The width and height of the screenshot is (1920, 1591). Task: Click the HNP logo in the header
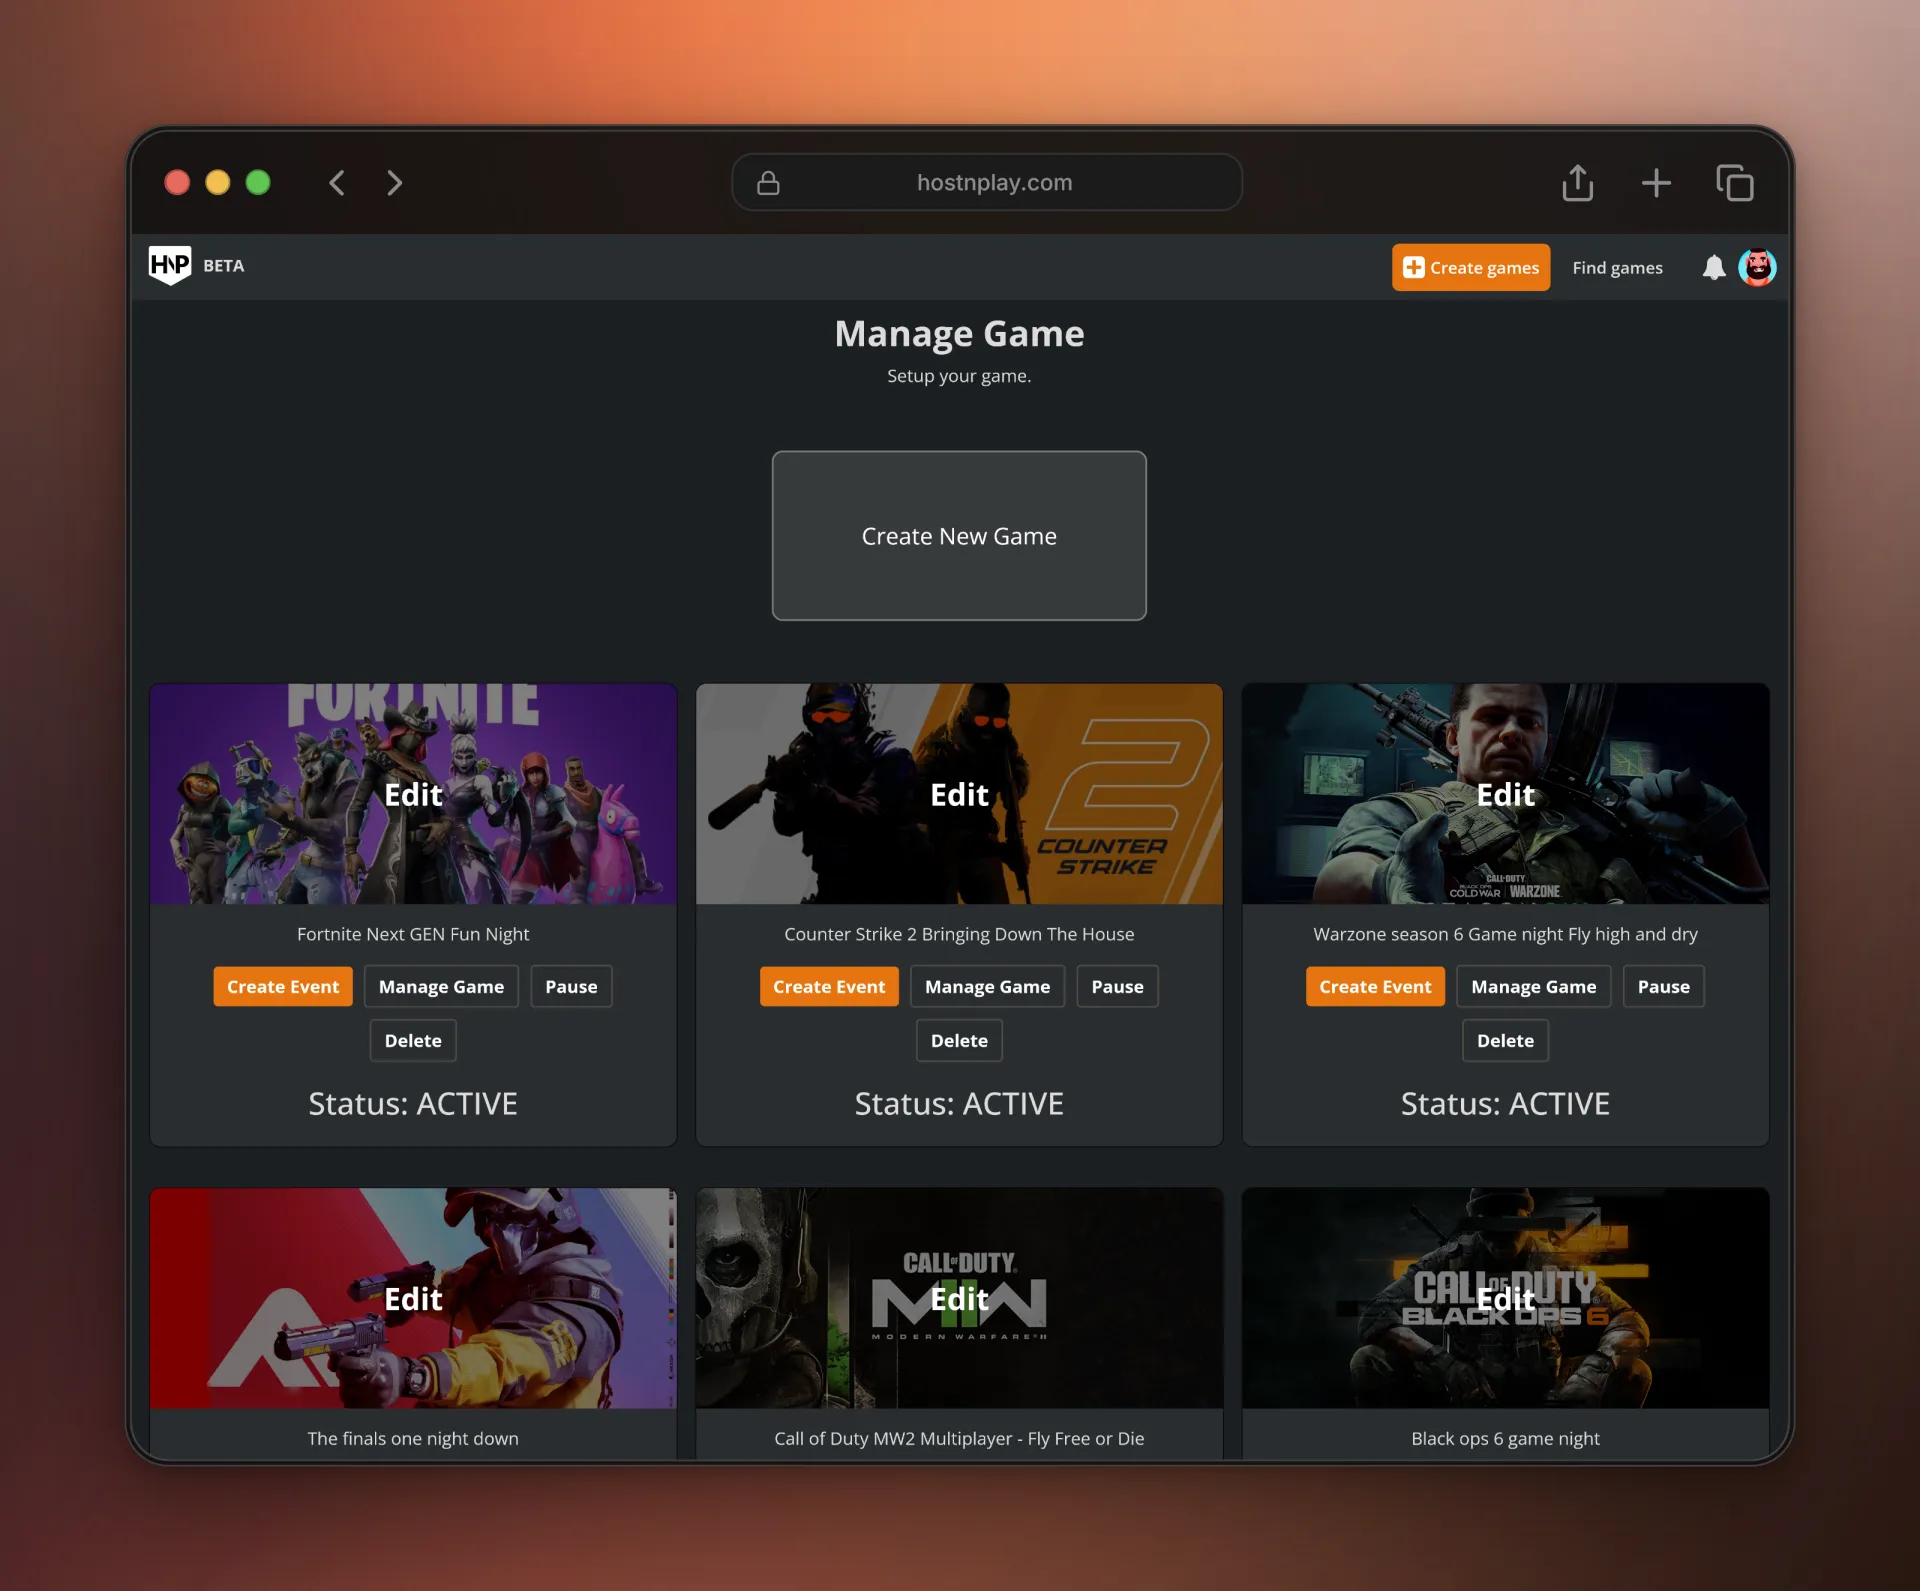pyautogui.click(x=170, y=265)
